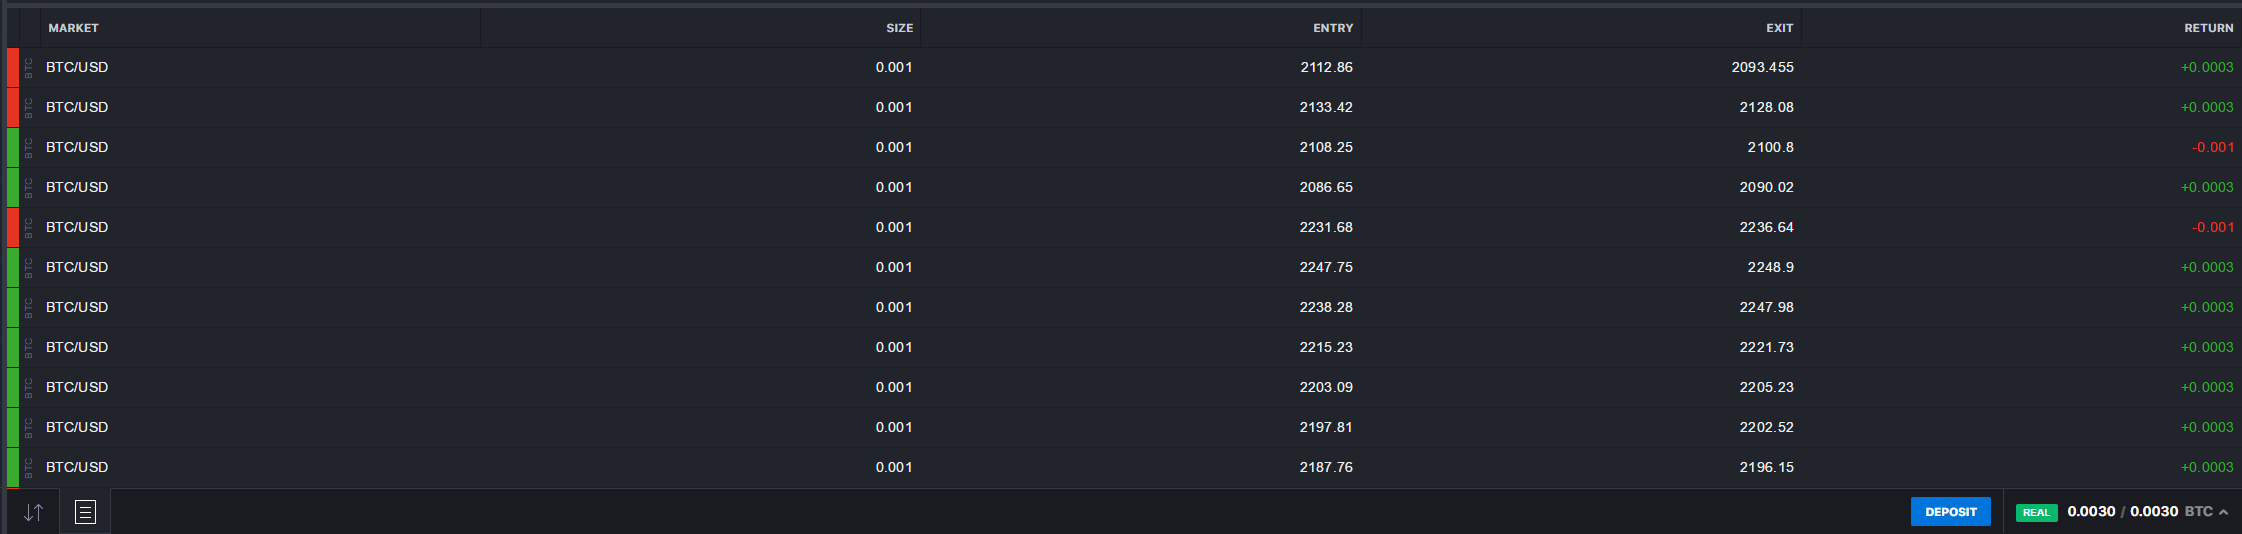Sort by the ENTRY column header
The width and height of the screenshot is (2242, 534).
[x=1333, y=28]
